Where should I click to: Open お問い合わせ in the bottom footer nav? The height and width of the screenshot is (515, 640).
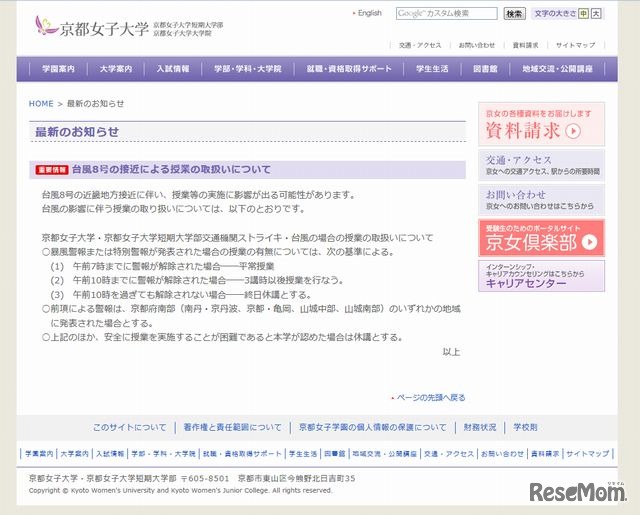tap(502, 453)
